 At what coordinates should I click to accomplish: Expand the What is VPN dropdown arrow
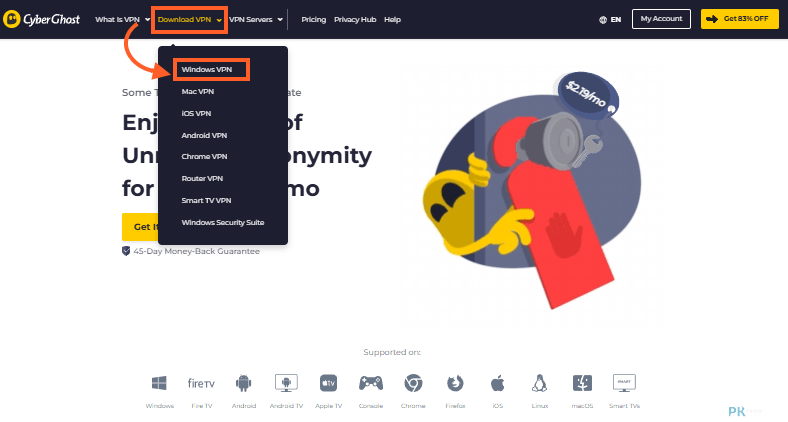pyautogui.click(x=147, y=20)
